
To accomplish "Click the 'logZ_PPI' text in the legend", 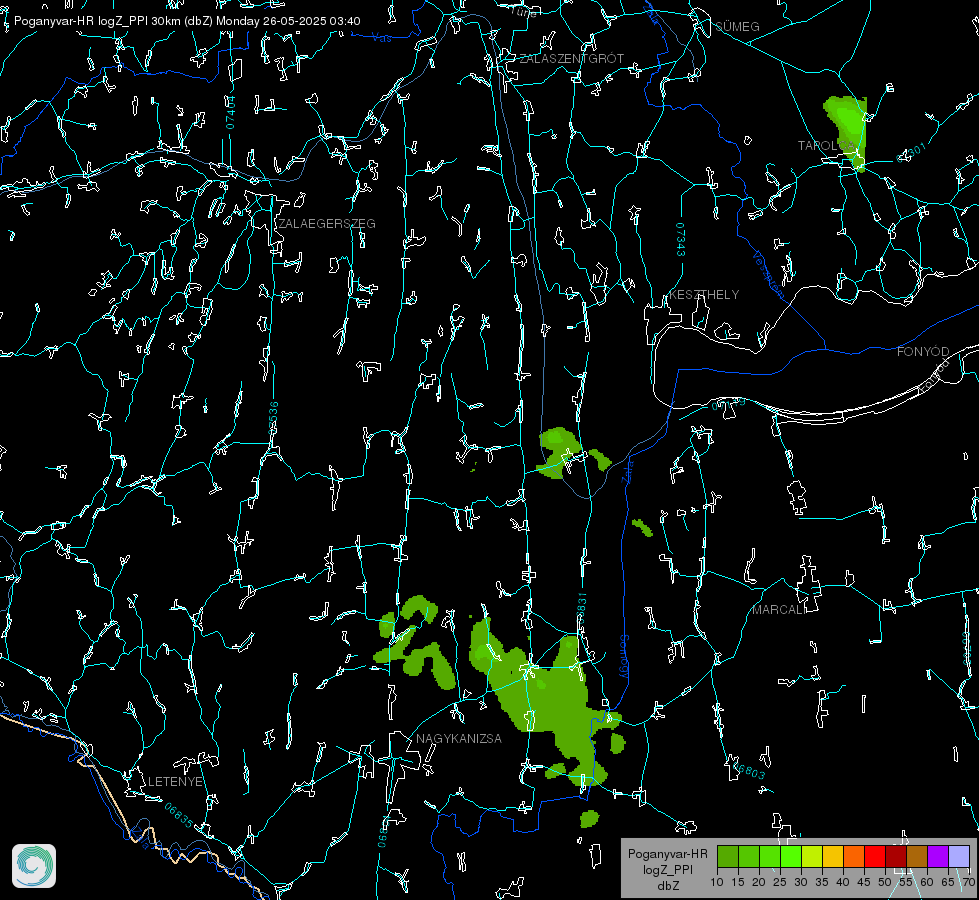I will (x=667, y=869).
